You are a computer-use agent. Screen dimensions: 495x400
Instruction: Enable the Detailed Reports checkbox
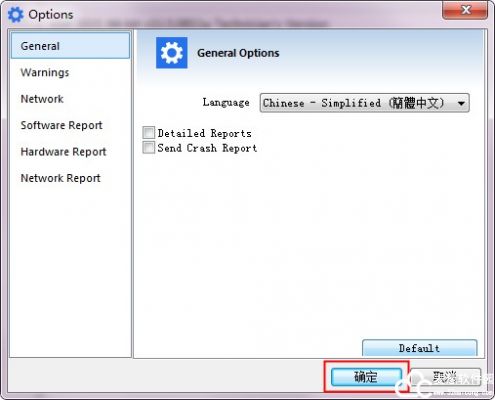click(x=148, y=133)
